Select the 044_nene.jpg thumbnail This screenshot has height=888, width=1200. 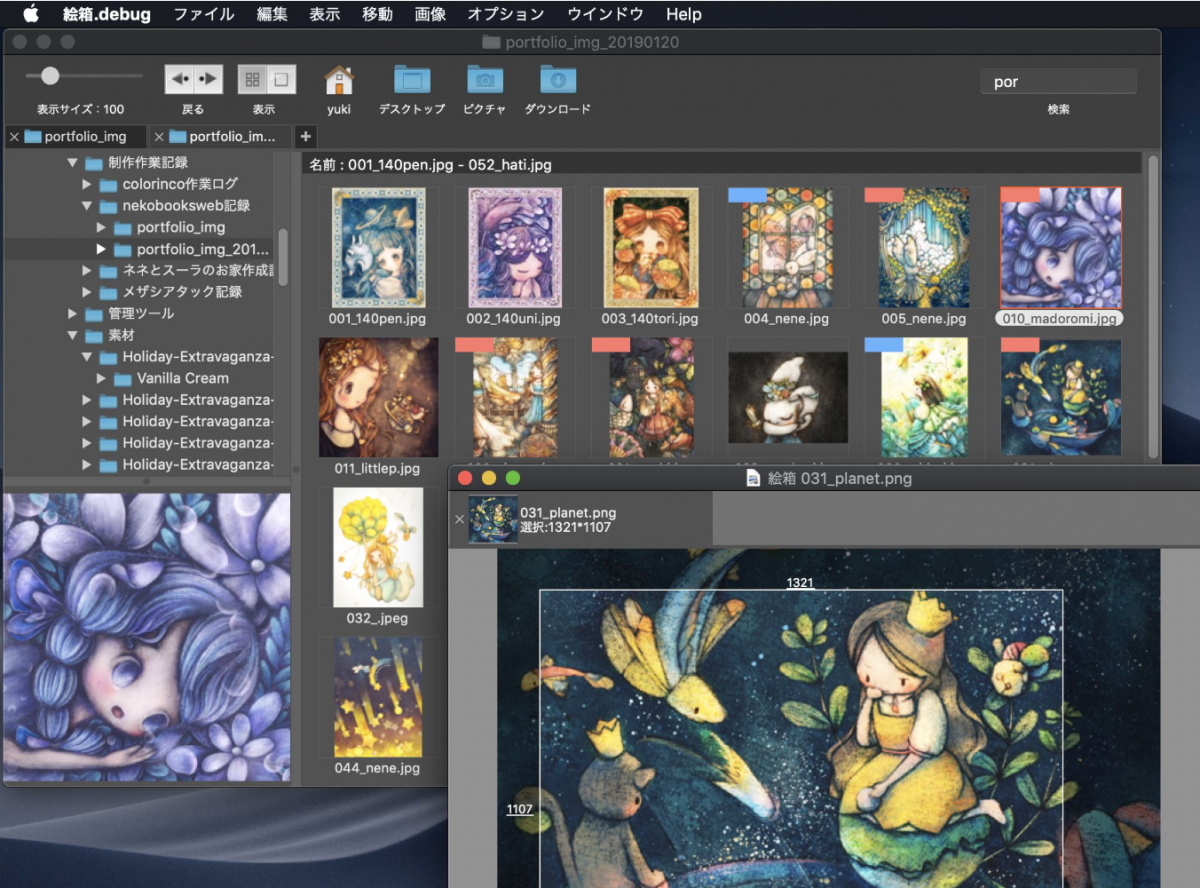point(378,697)
